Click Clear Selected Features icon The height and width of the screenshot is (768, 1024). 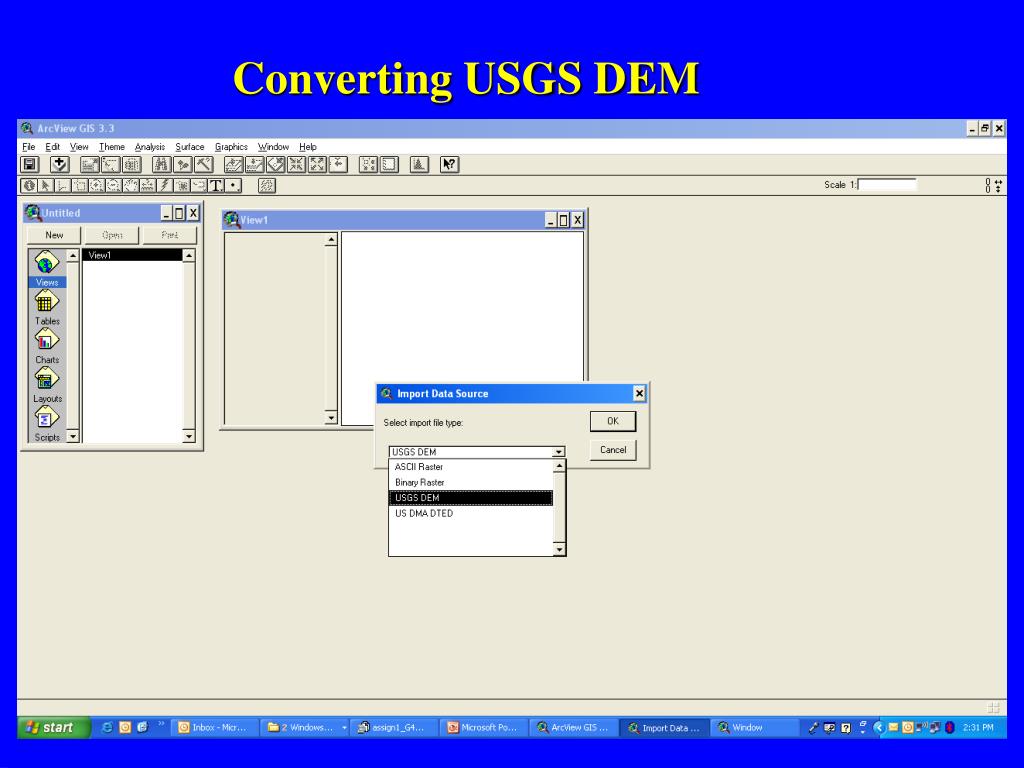[389, 165]
